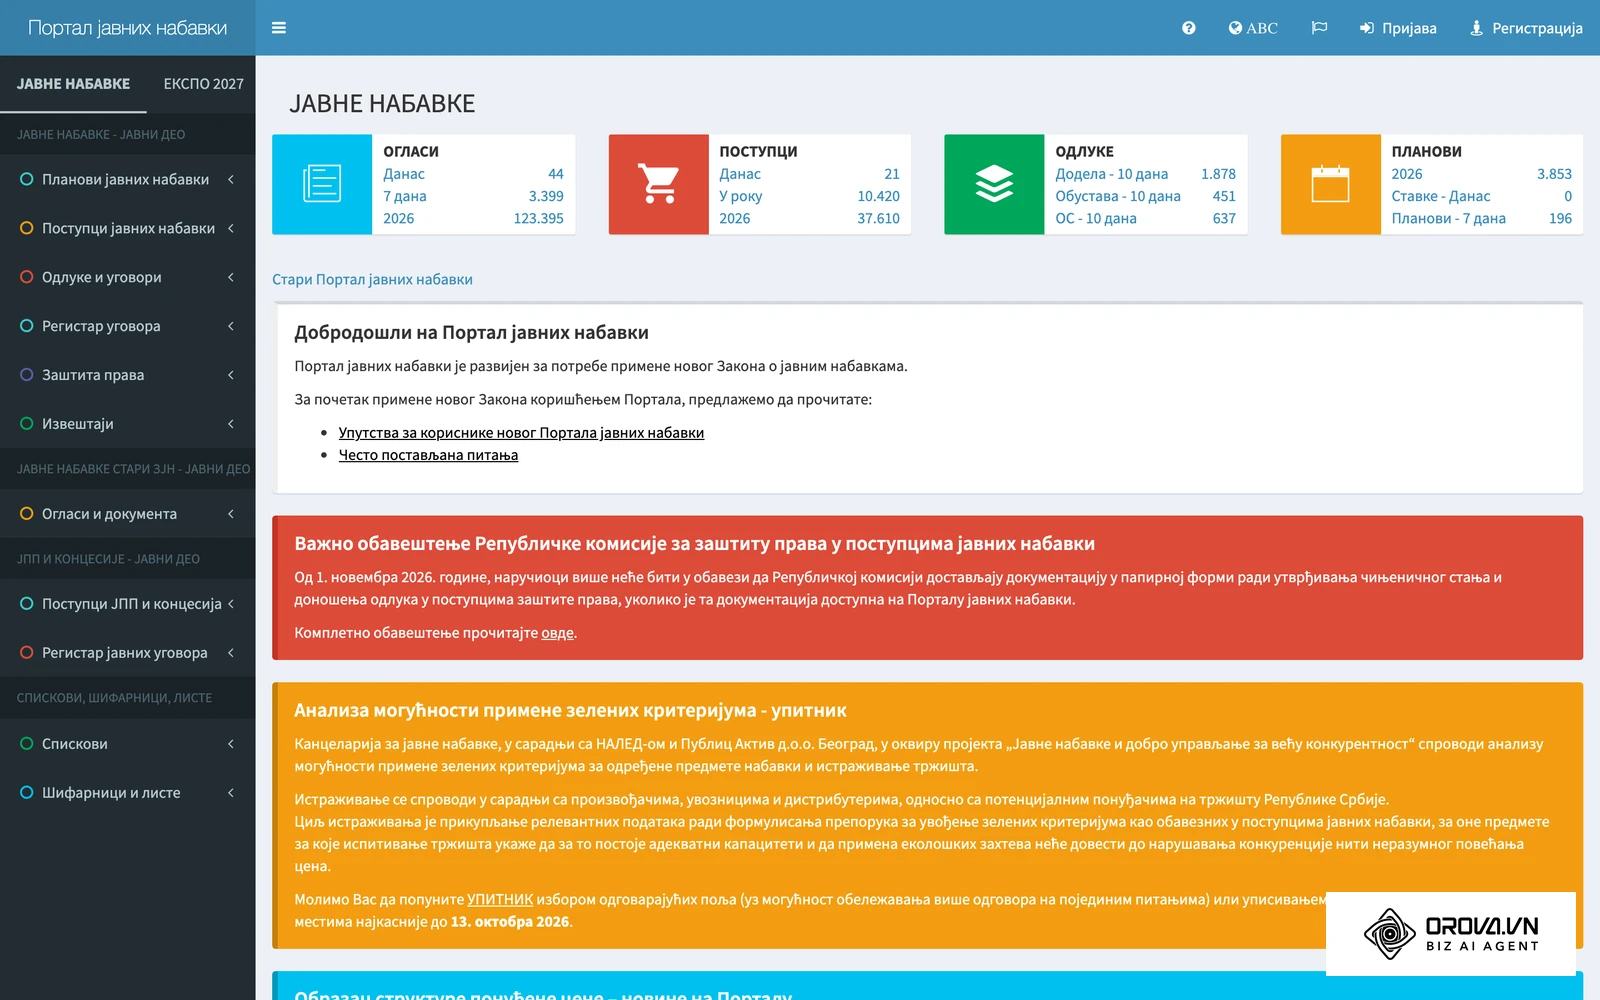1600x1000 pixels.
Task: Click Планови - 7 дана row
Action: [1481, 218]
